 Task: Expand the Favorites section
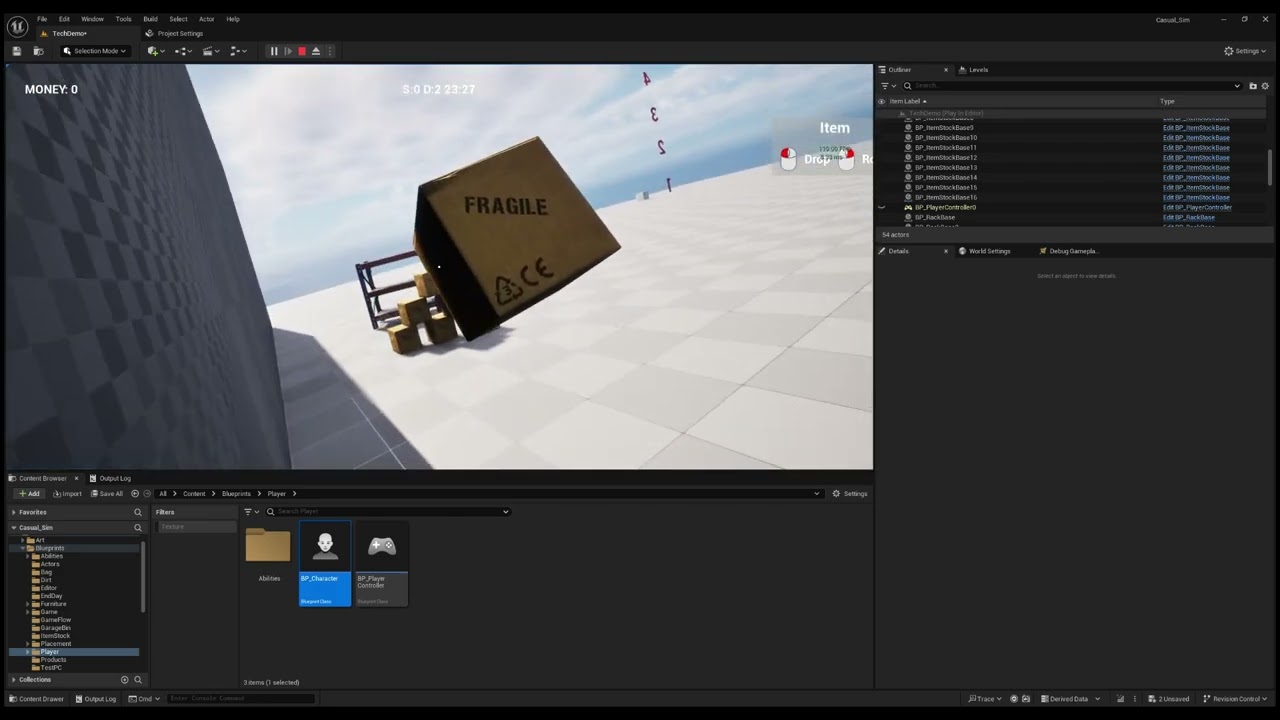tap(14, 512)
